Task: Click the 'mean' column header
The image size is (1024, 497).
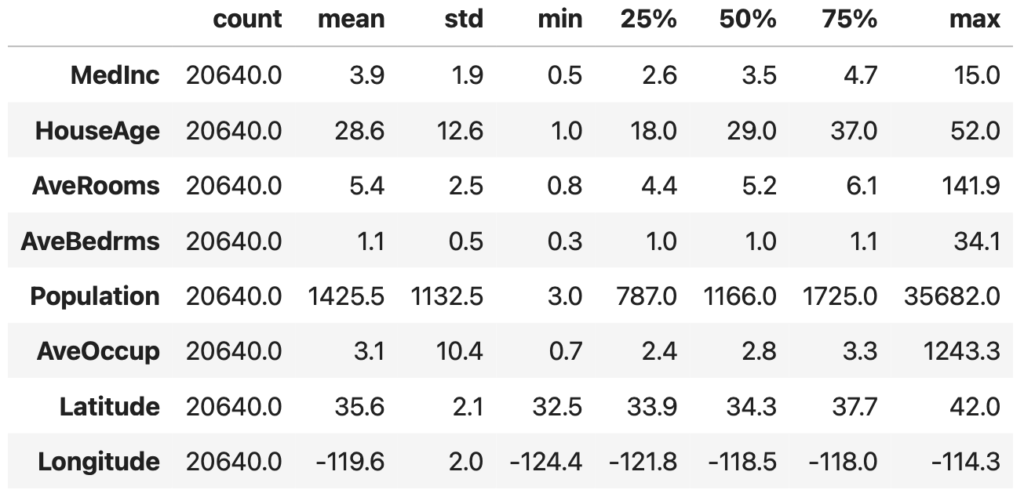Action: click(355, 20)
